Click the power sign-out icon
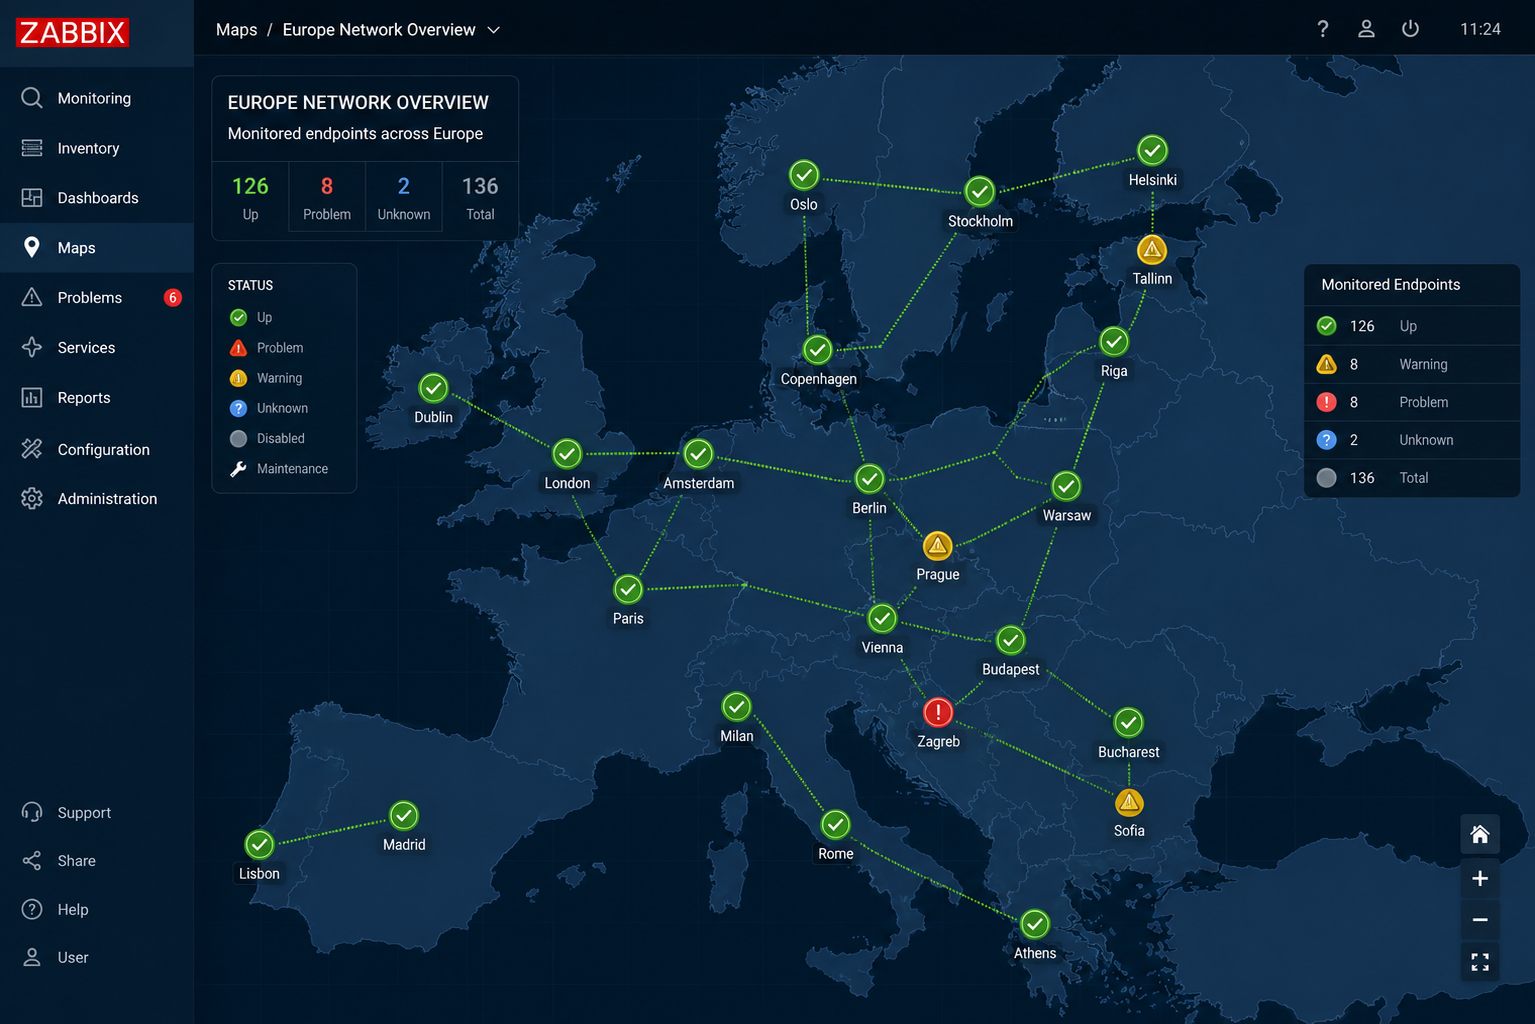Image resolution: width=1535 pixels, height=1024 pixels. point(1410,29)
